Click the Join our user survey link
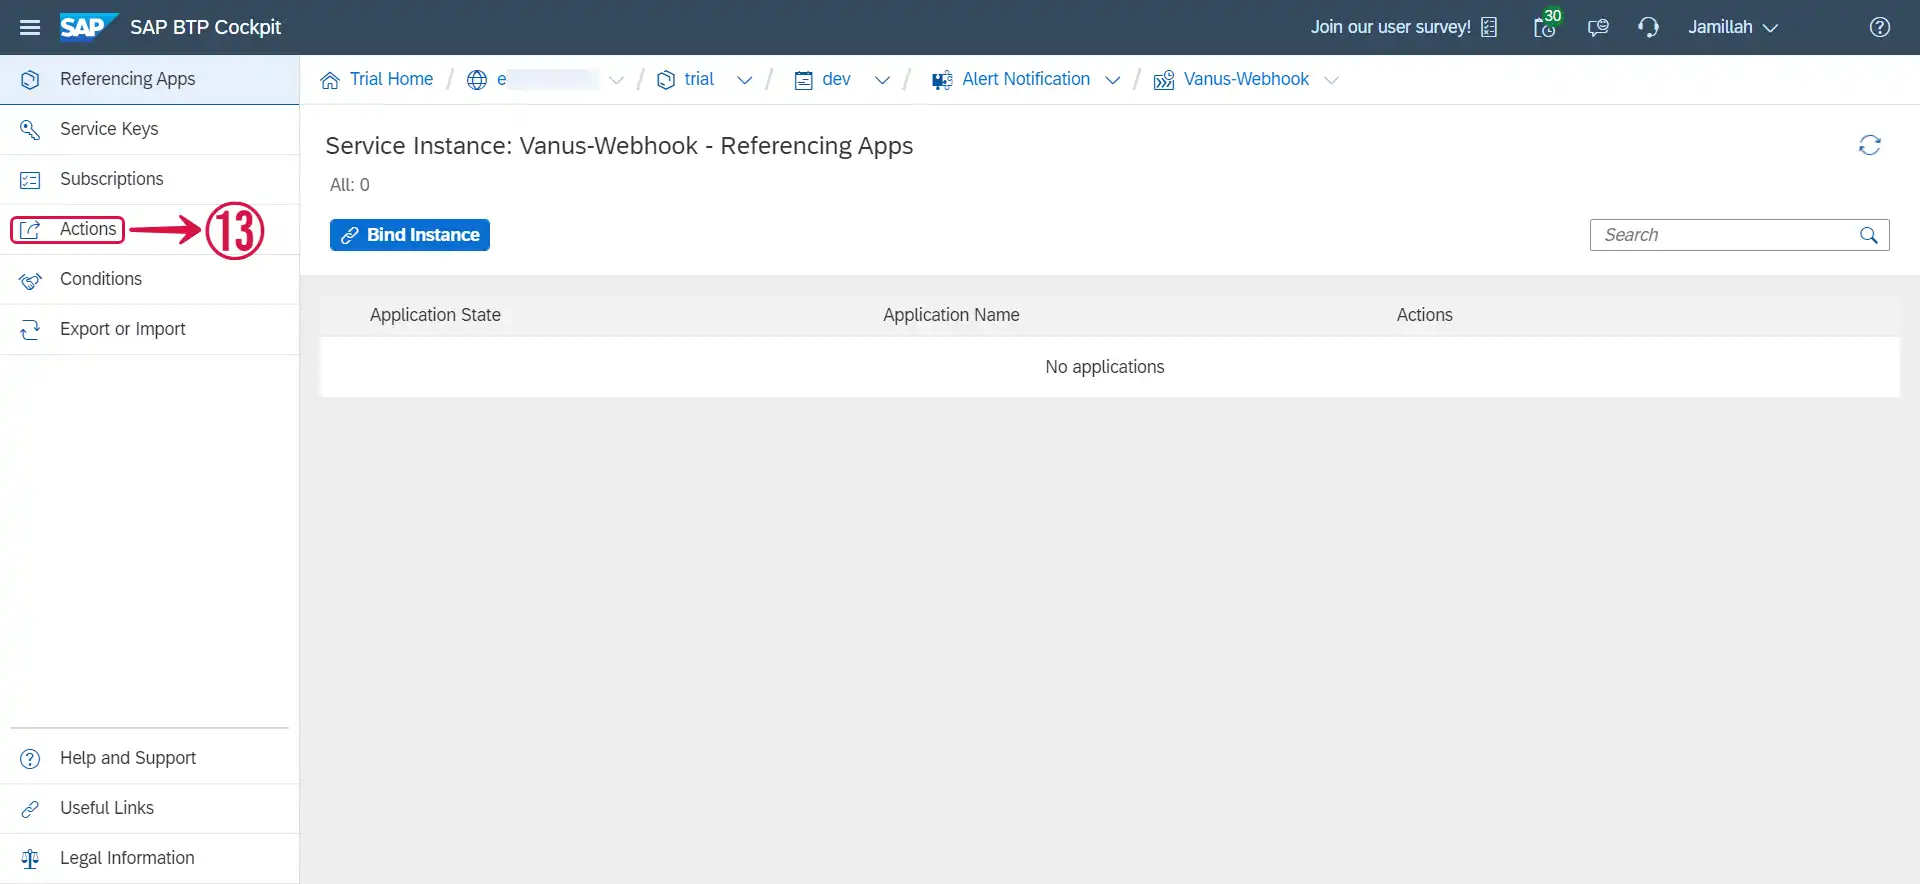The width and height of the screenshot is (1920, 884). (1390, 27)
